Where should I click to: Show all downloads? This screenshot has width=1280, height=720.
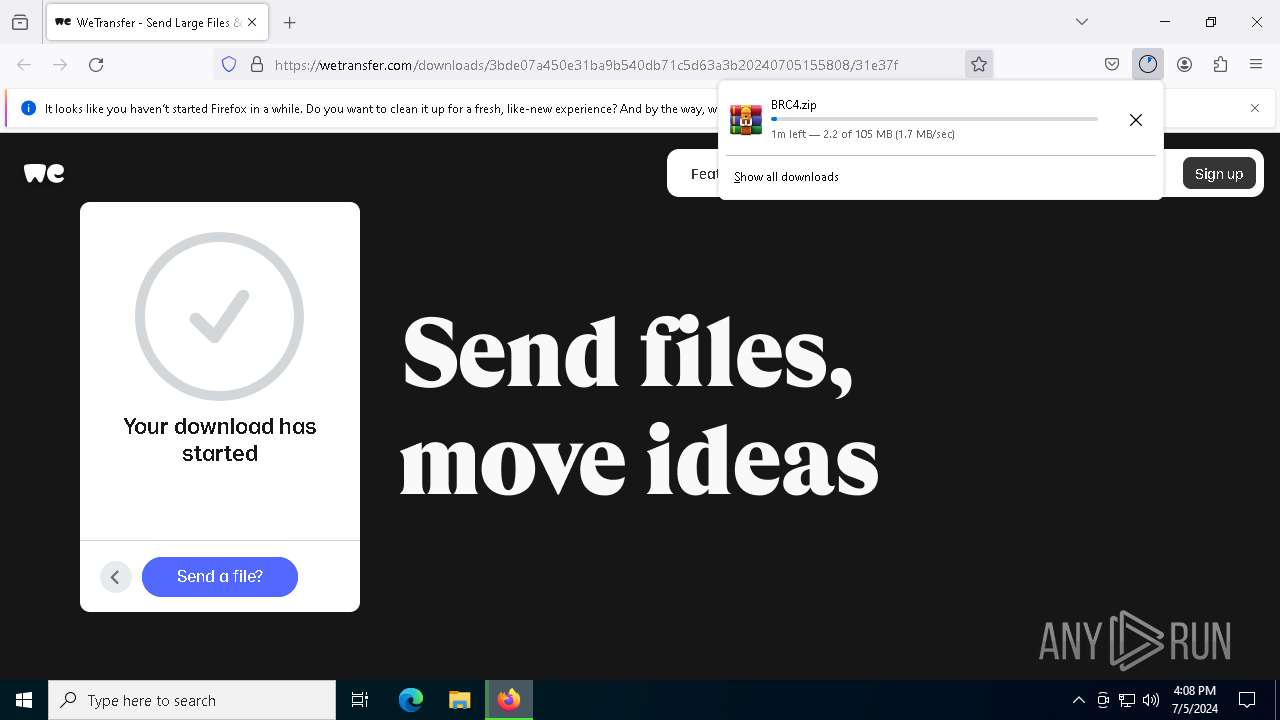click(786, 177)
